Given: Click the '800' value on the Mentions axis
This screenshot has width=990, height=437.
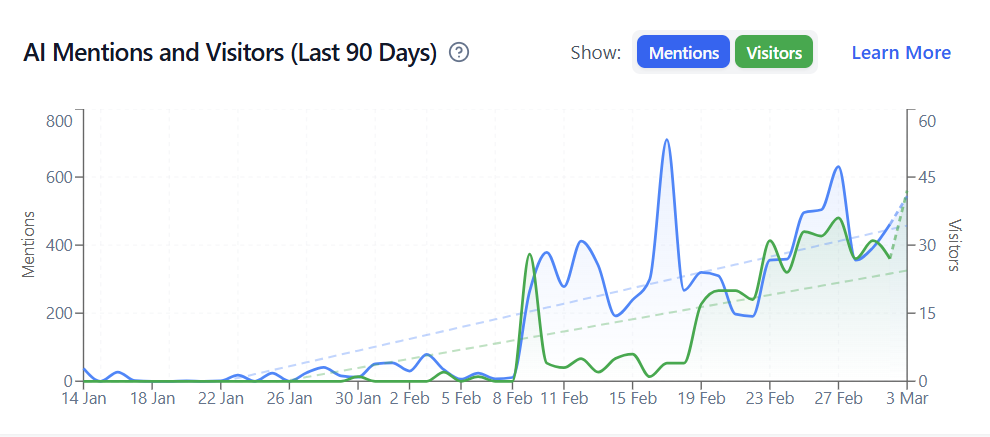Looking at the screenshot, I should (60, 121).
